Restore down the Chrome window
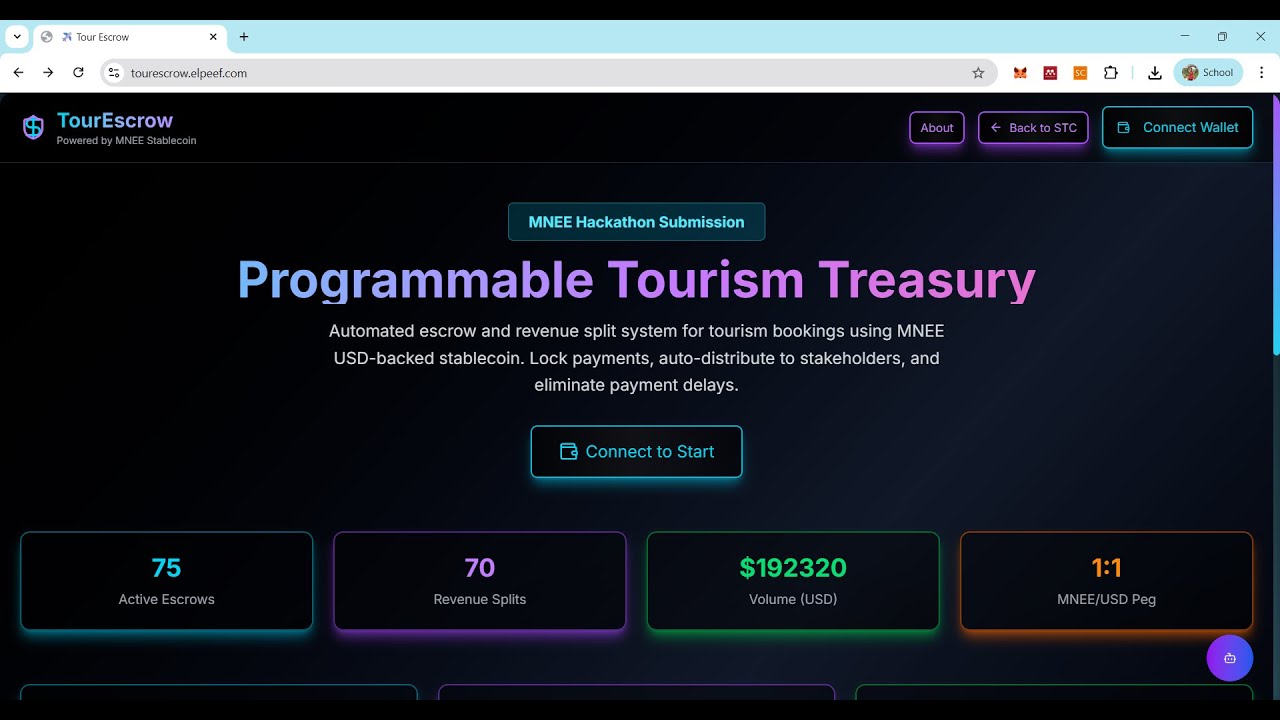 [1222, 37]
